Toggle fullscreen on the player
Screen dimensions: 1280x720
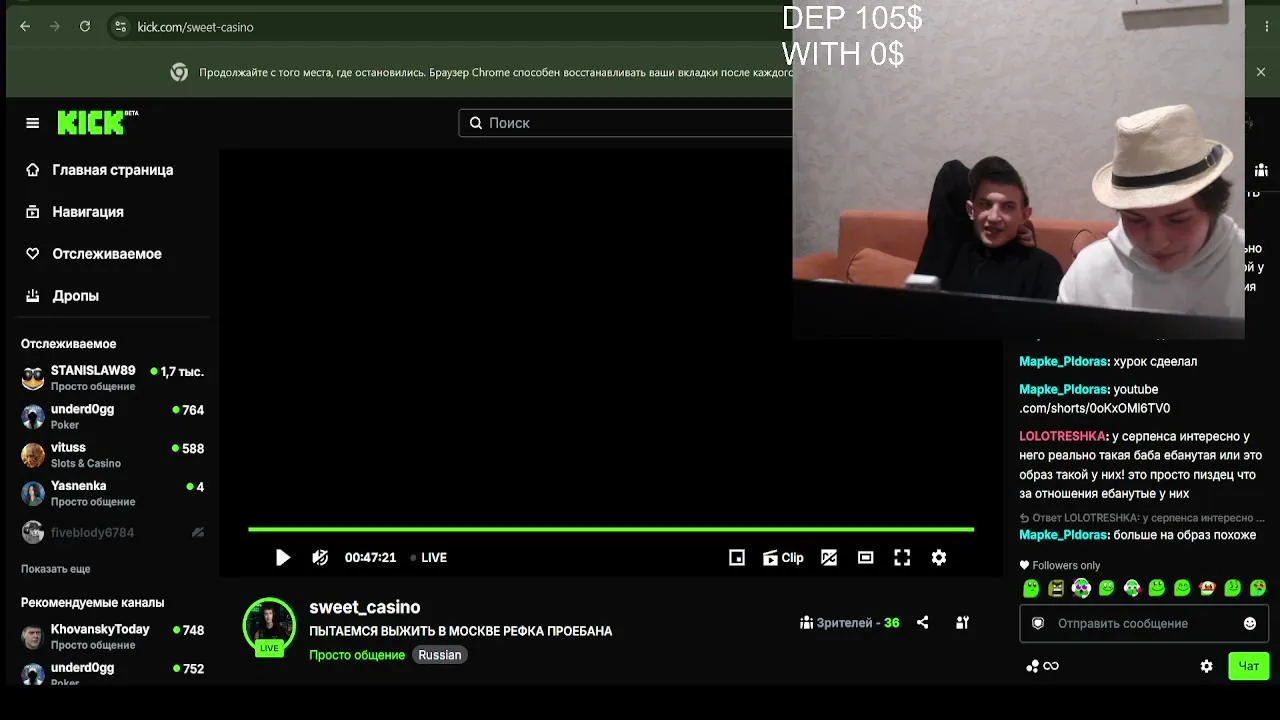(x=902, y=558)
